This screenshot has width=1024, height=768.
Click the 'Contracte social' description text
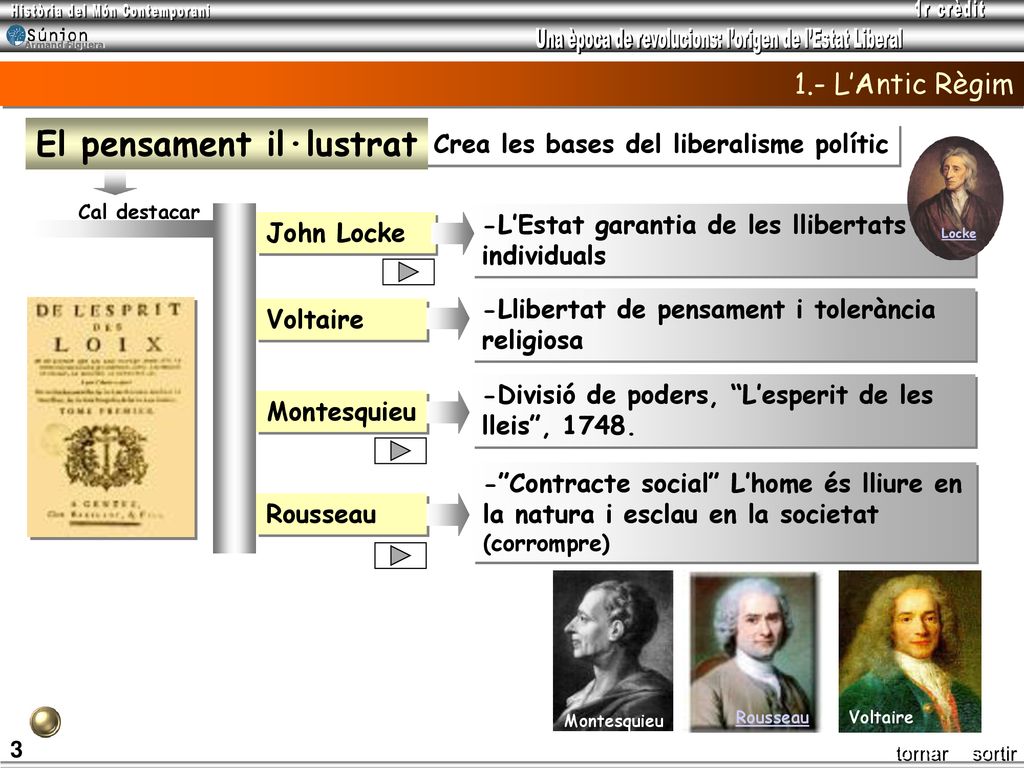722,513
